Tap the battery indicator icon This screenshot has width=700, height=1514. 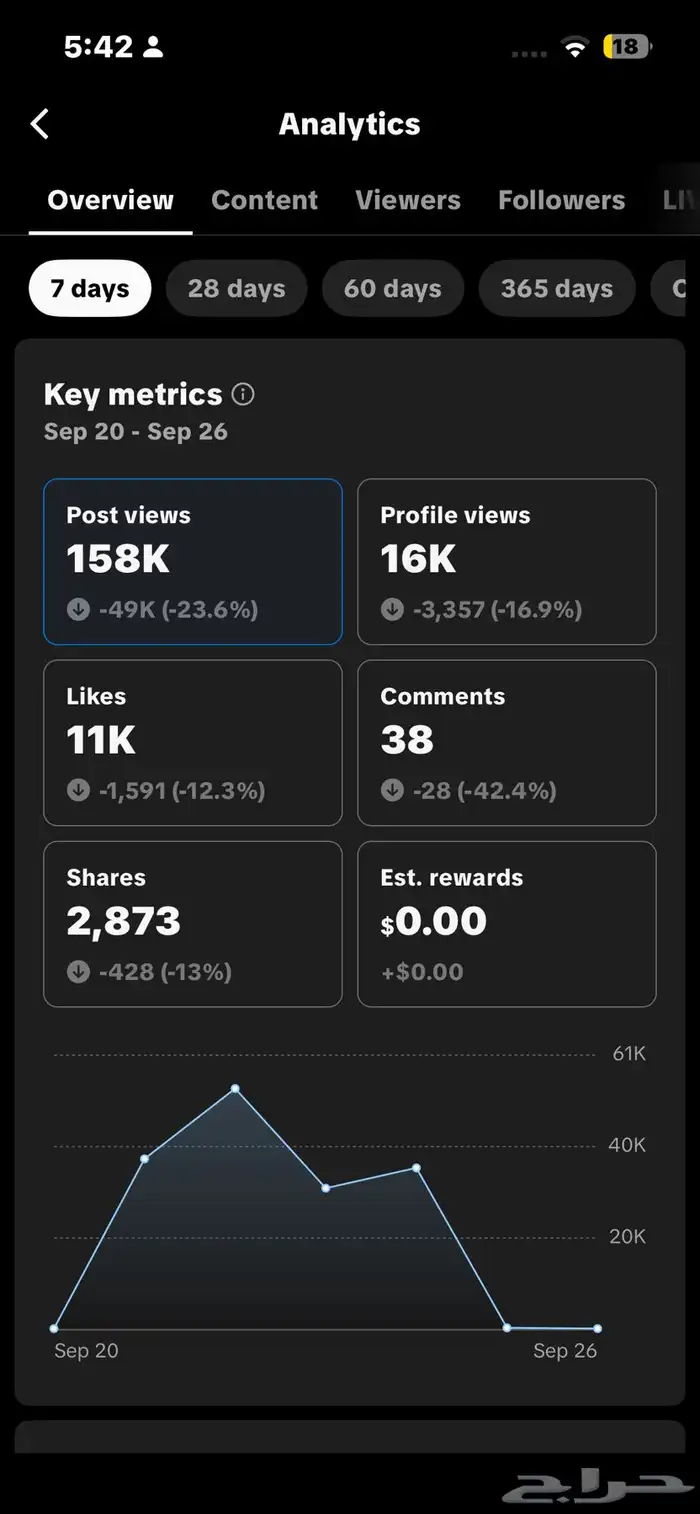(x=626, y=47)
